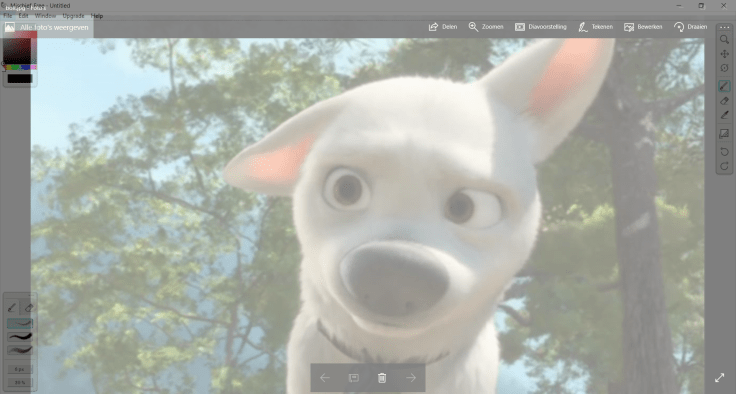Viewport: 736px width, 394px height.
Task: Click the redo arrow in right toolbar
Action: coord(724,166)
